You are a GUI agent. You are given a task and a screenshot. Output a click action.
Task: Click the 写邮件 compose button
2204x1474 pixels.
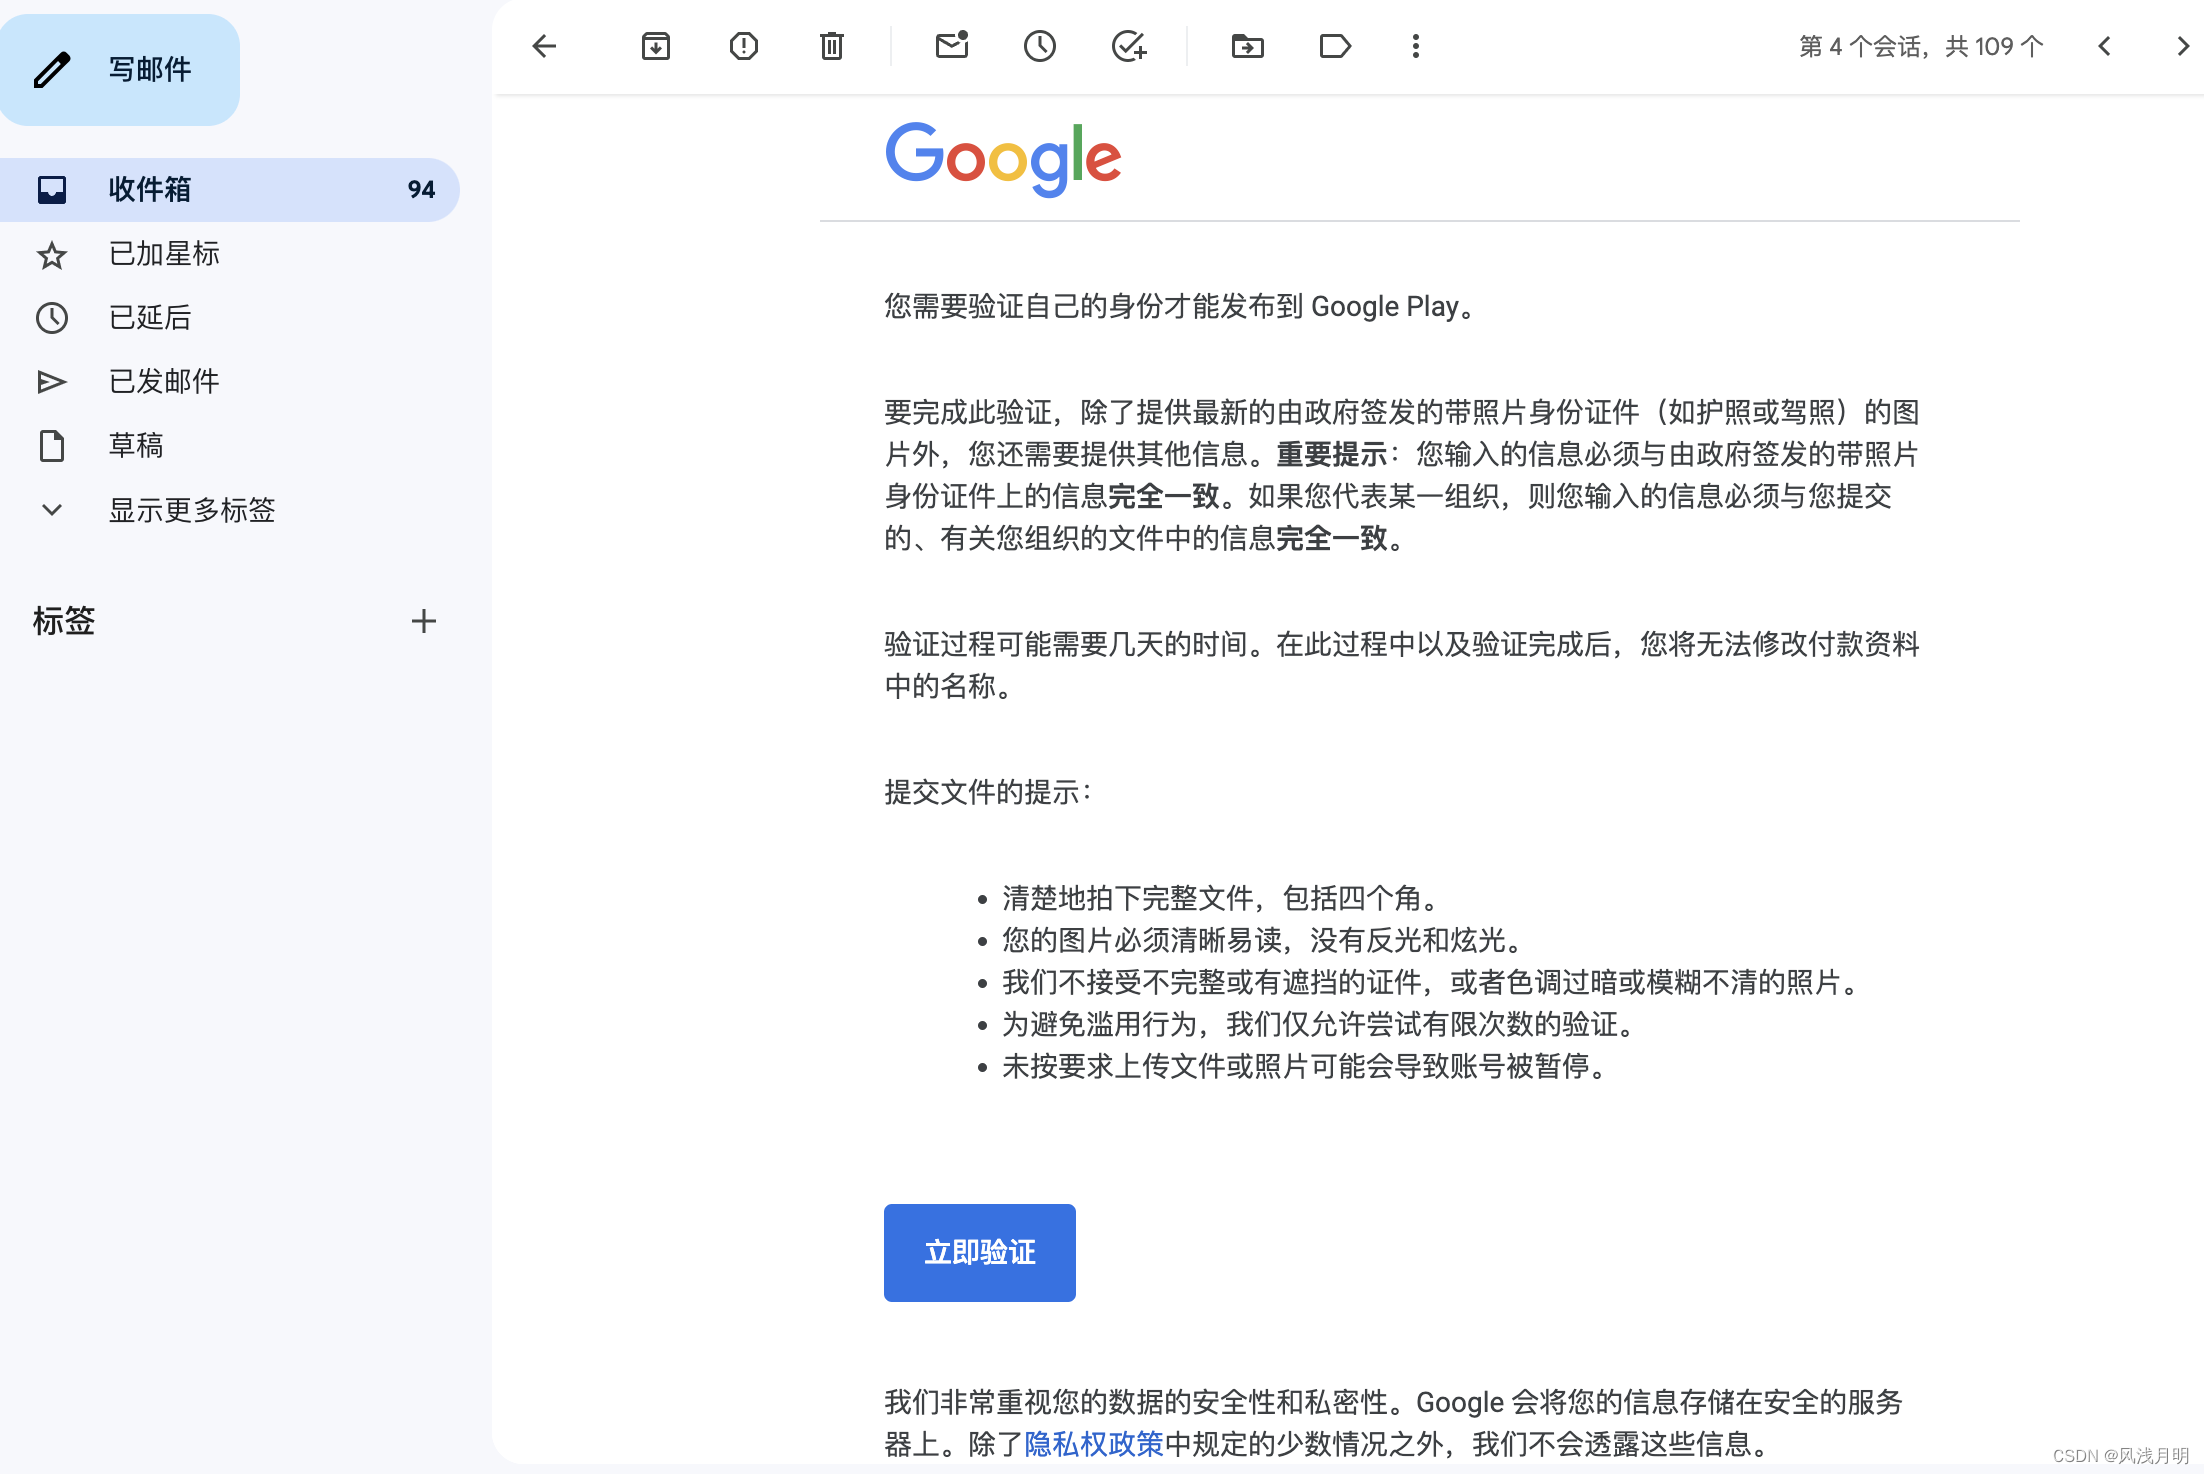coord(120,70)
